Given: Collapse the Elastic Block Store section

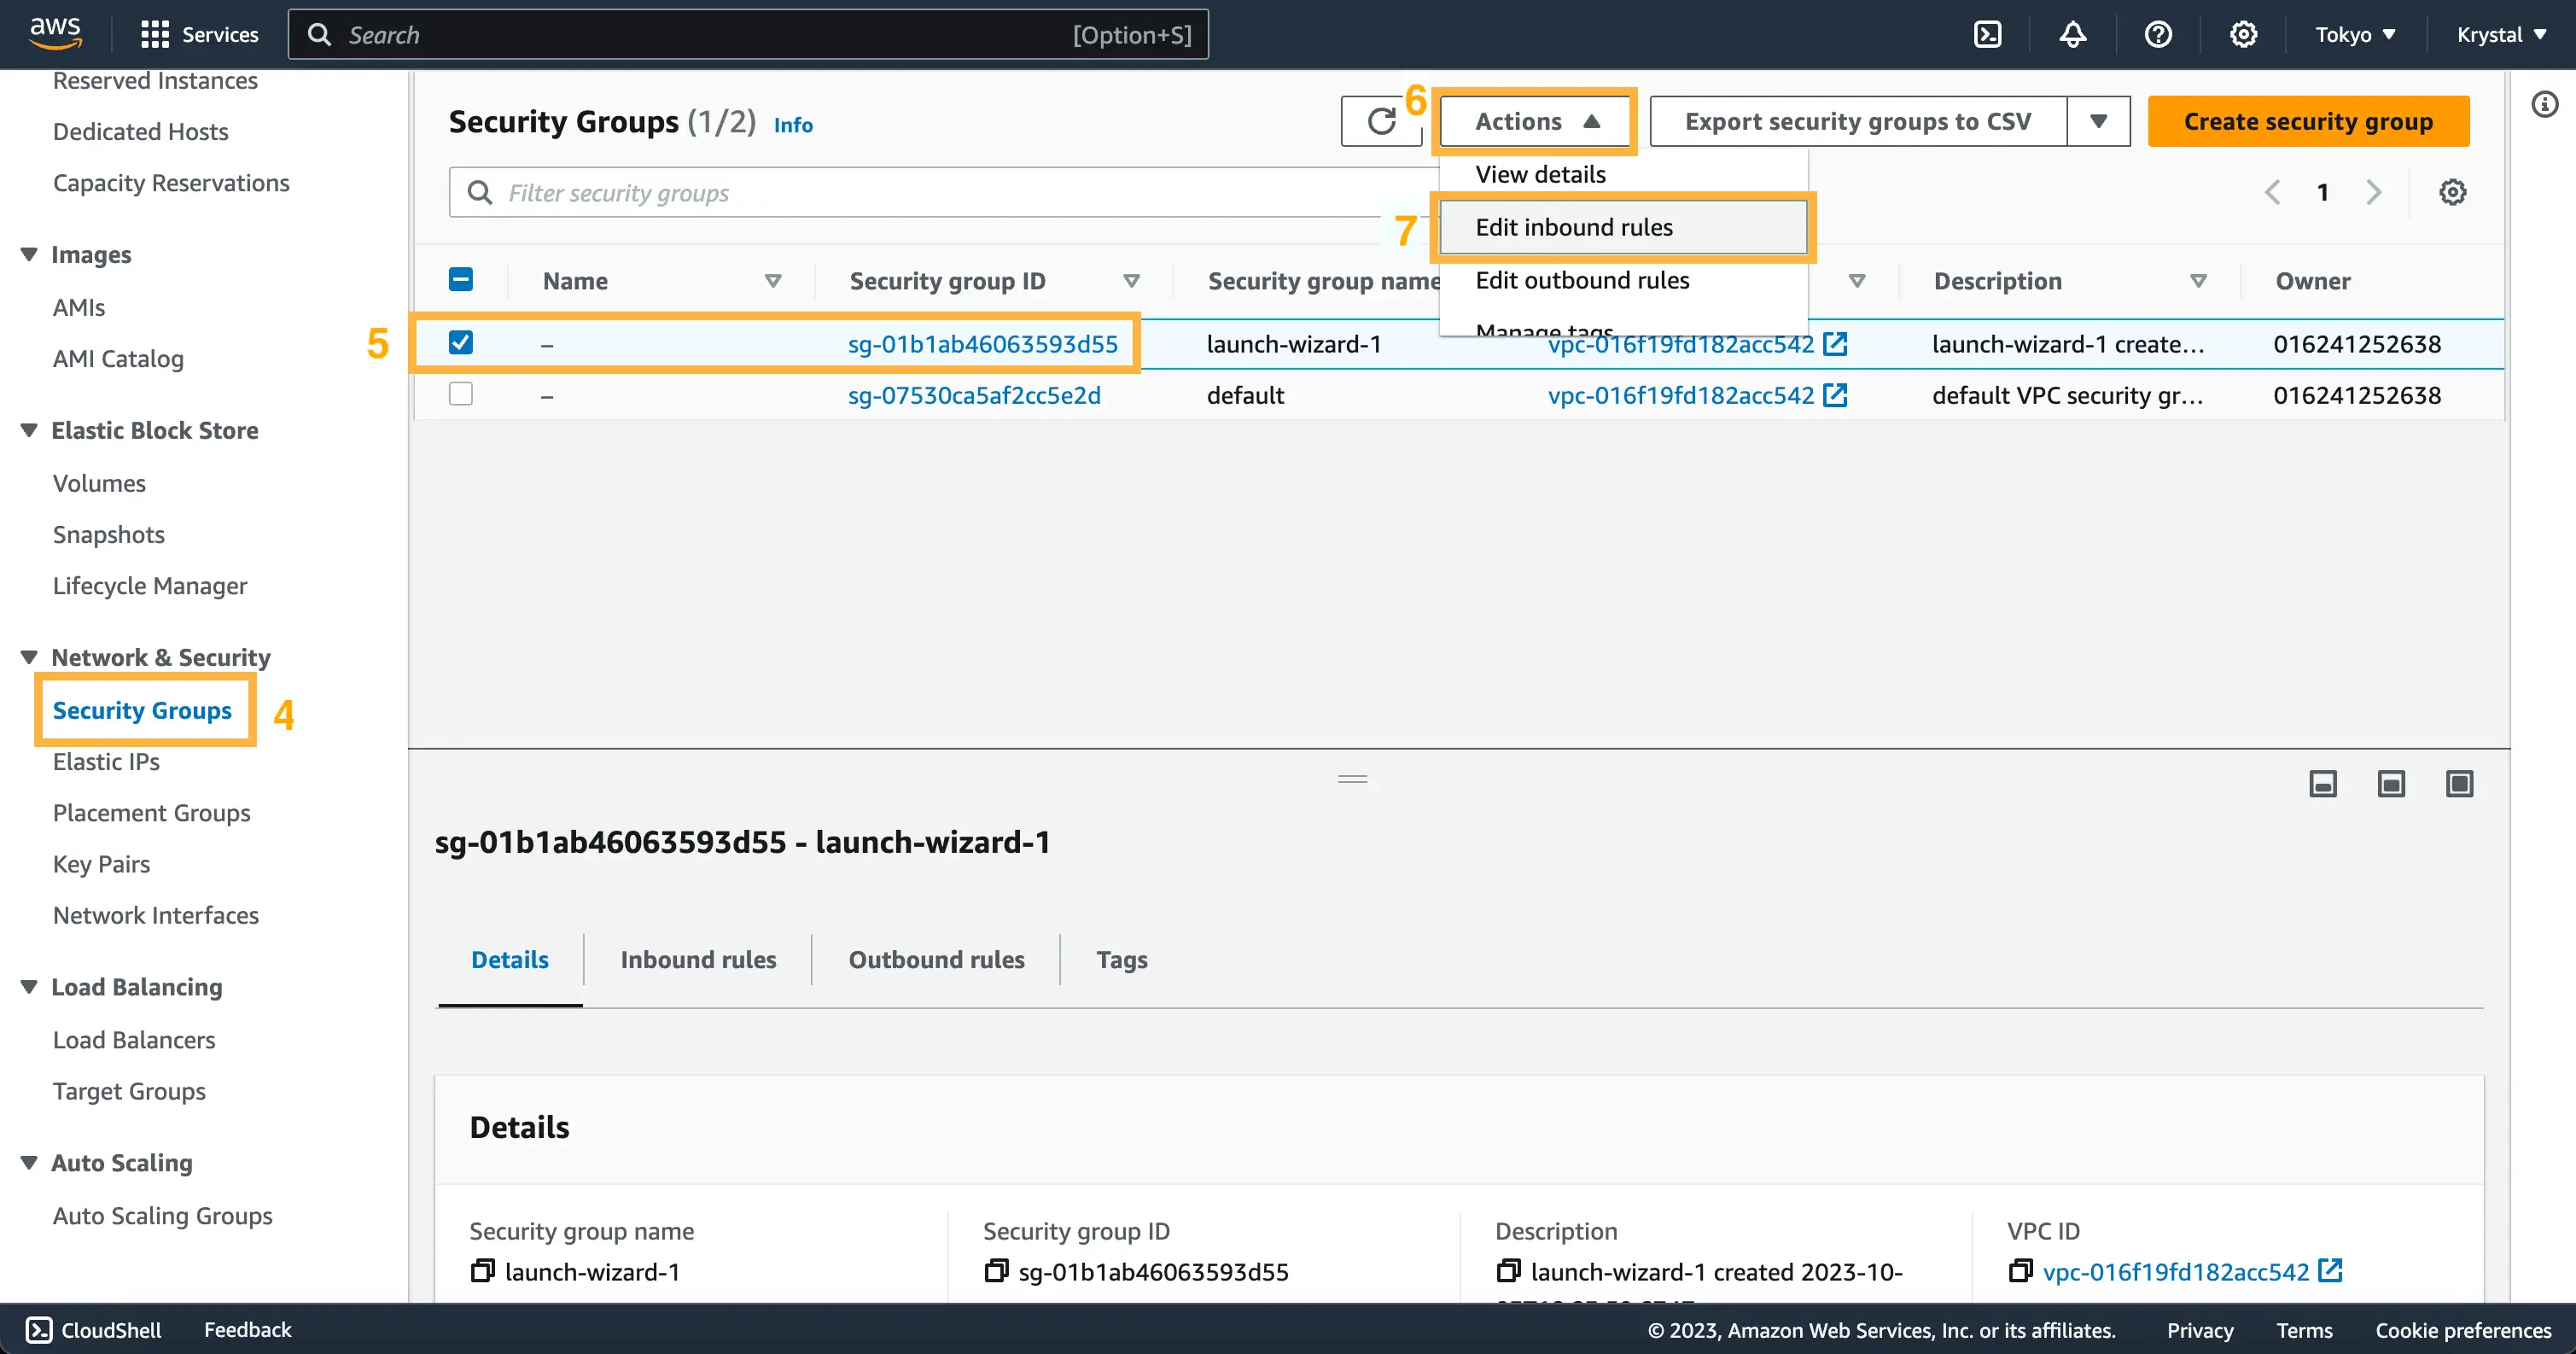Looking at the screenshot, I should (30, 430).
